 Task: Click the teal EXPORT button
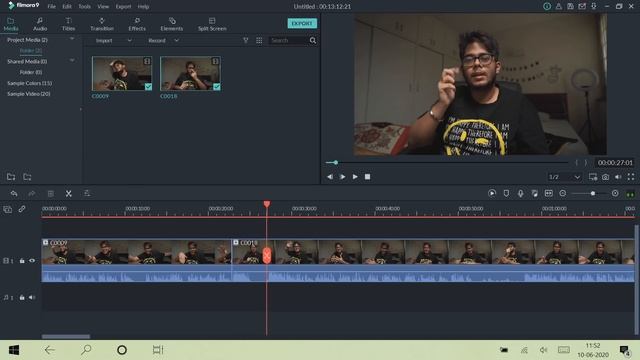tap(302, 23)
